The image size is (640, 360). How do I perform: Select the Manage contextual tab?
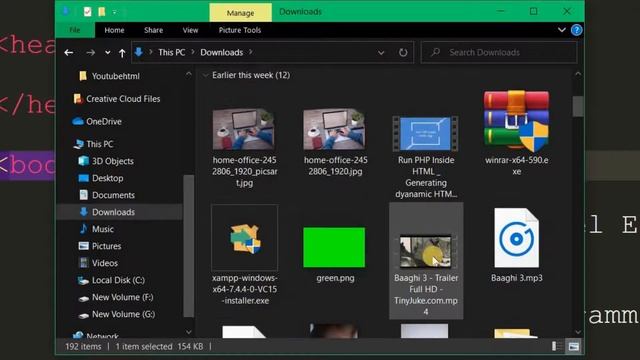click(x=240, y=13)
